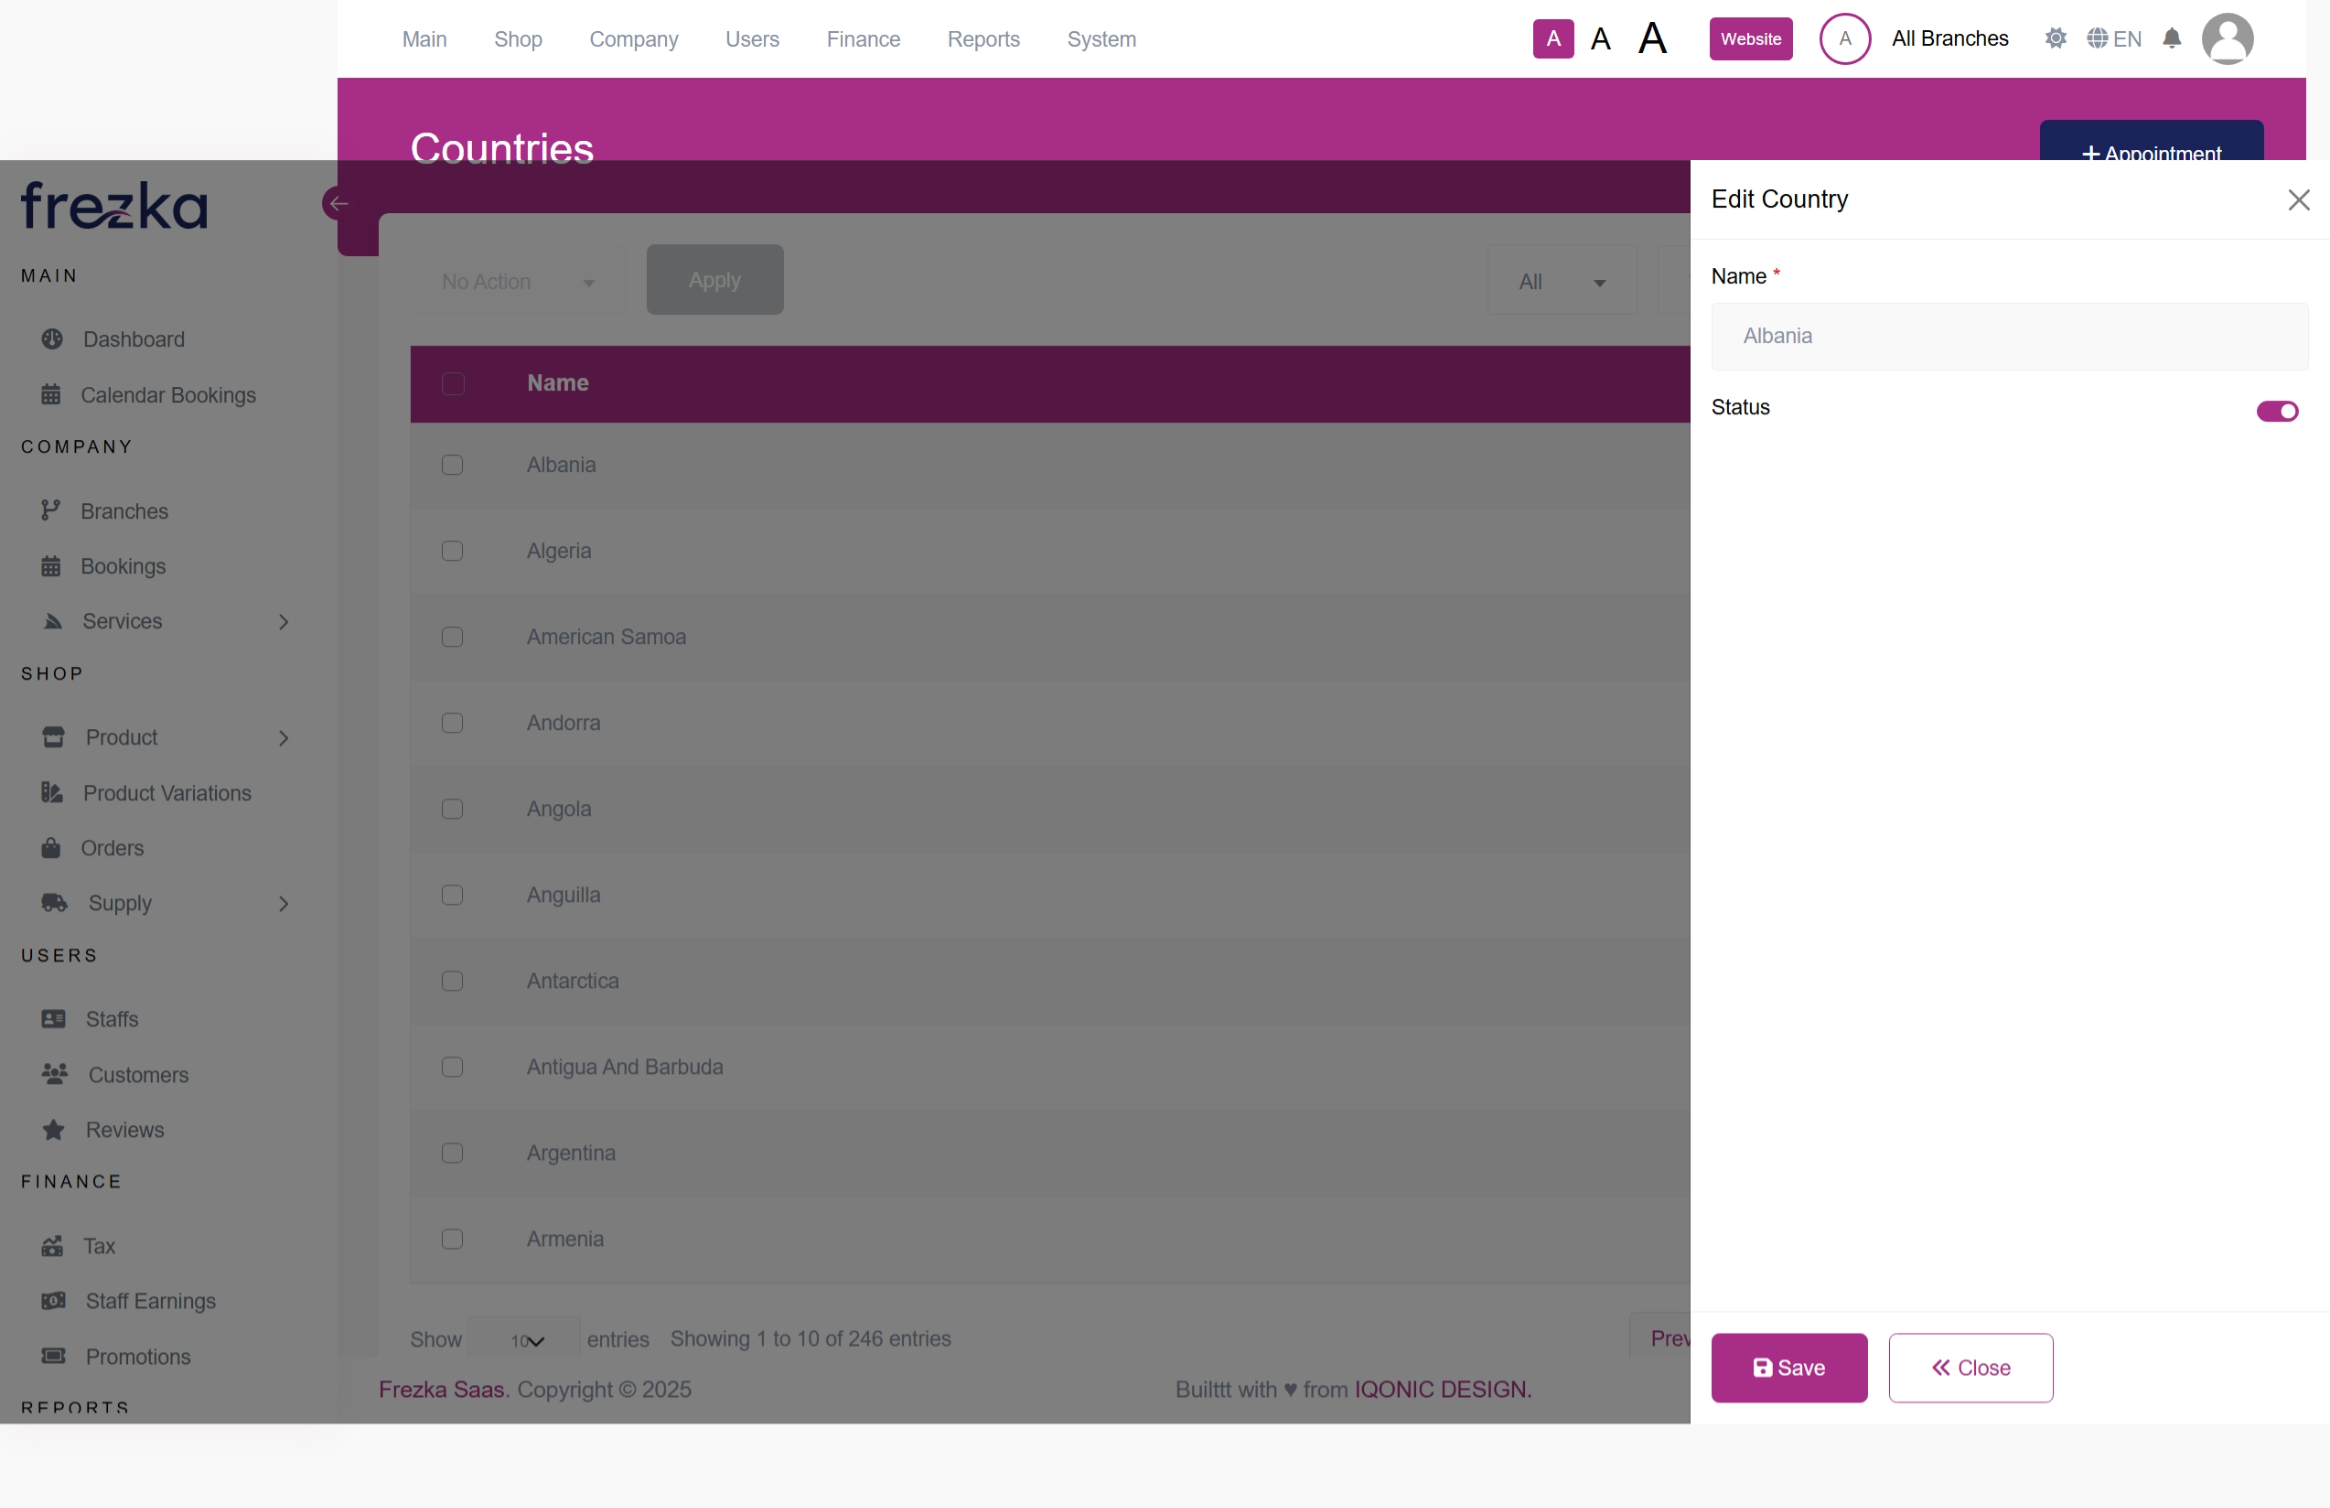Screen dimensions: 2330x1508
Task: Open the Reports top menu
Action: click(983, 39)
